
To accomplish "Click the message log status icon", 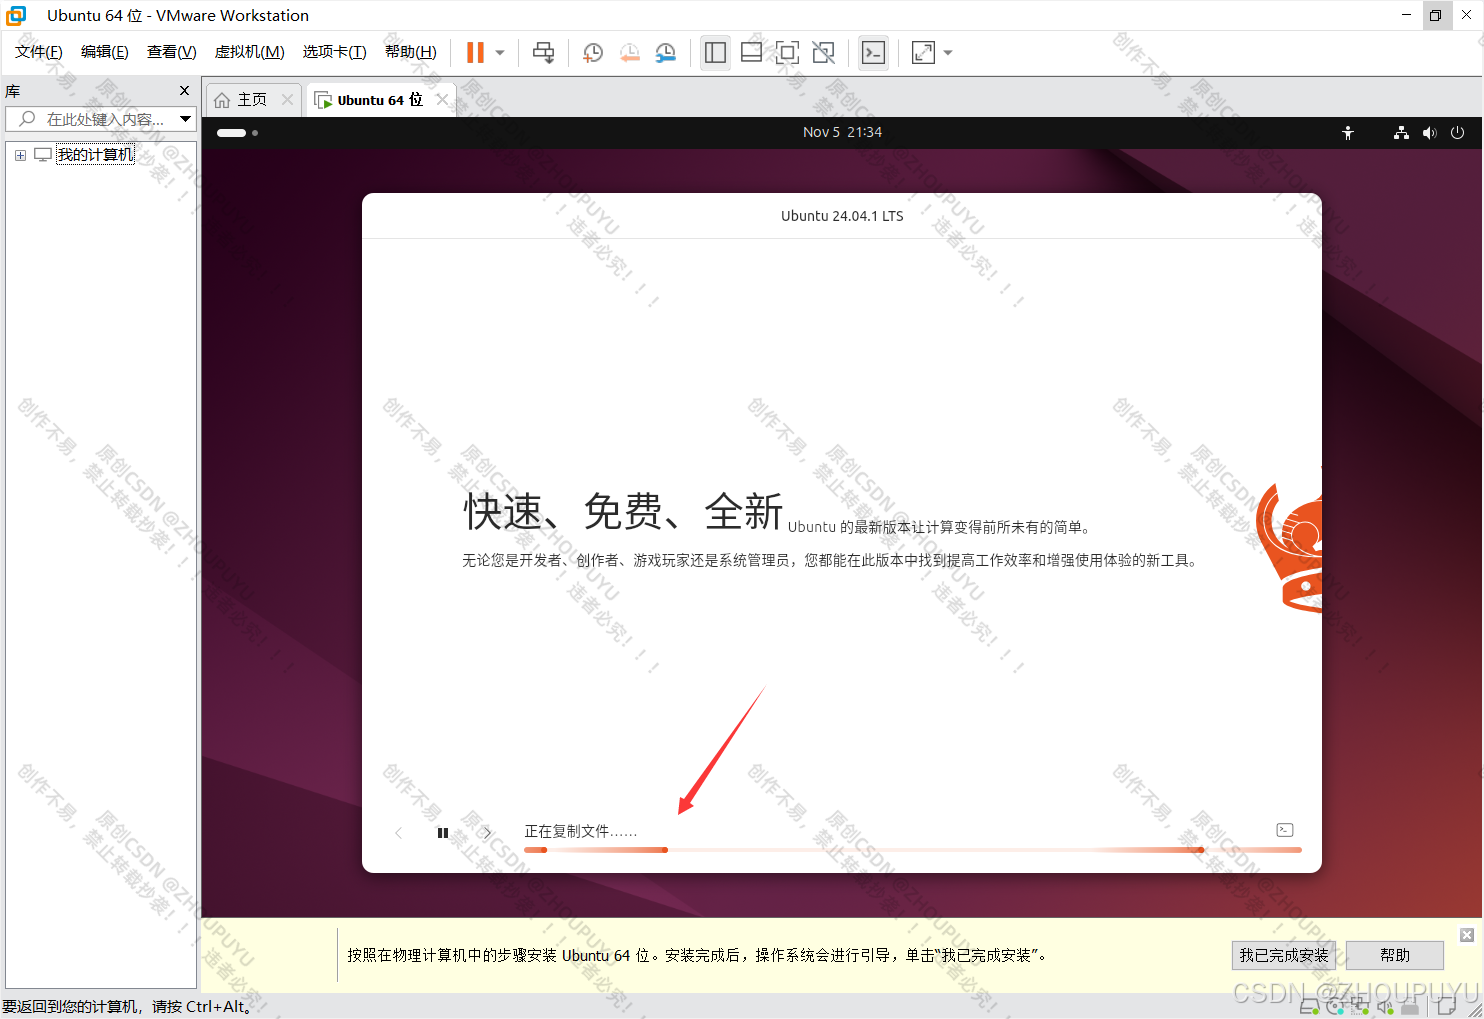I will [x=1447, y=1006].
